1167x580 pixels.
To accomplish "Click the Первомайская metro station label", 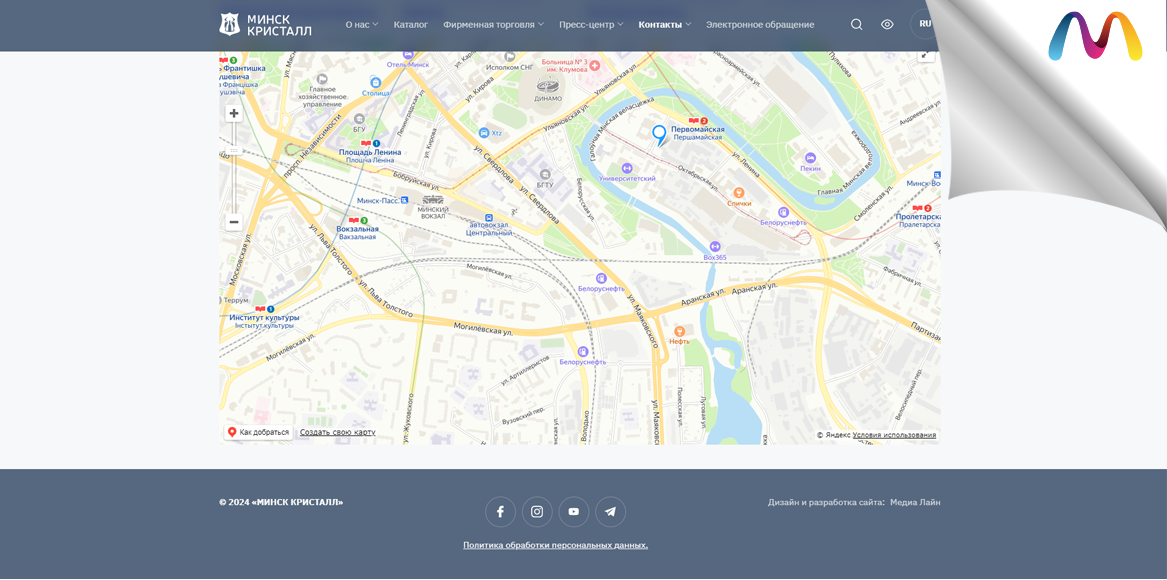I will coord(697,129).
